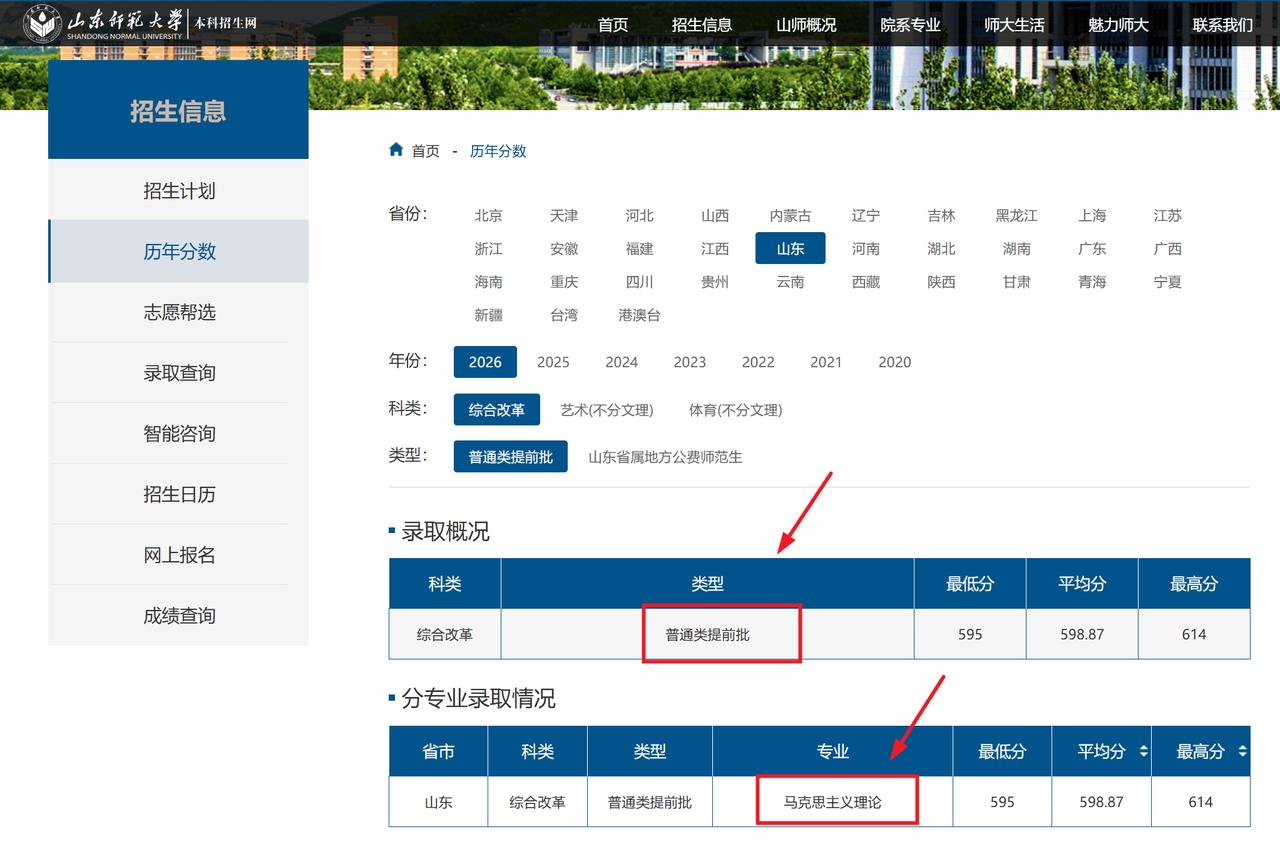Click 历年分数 breadcrumb link

click(x=498, y=151)
